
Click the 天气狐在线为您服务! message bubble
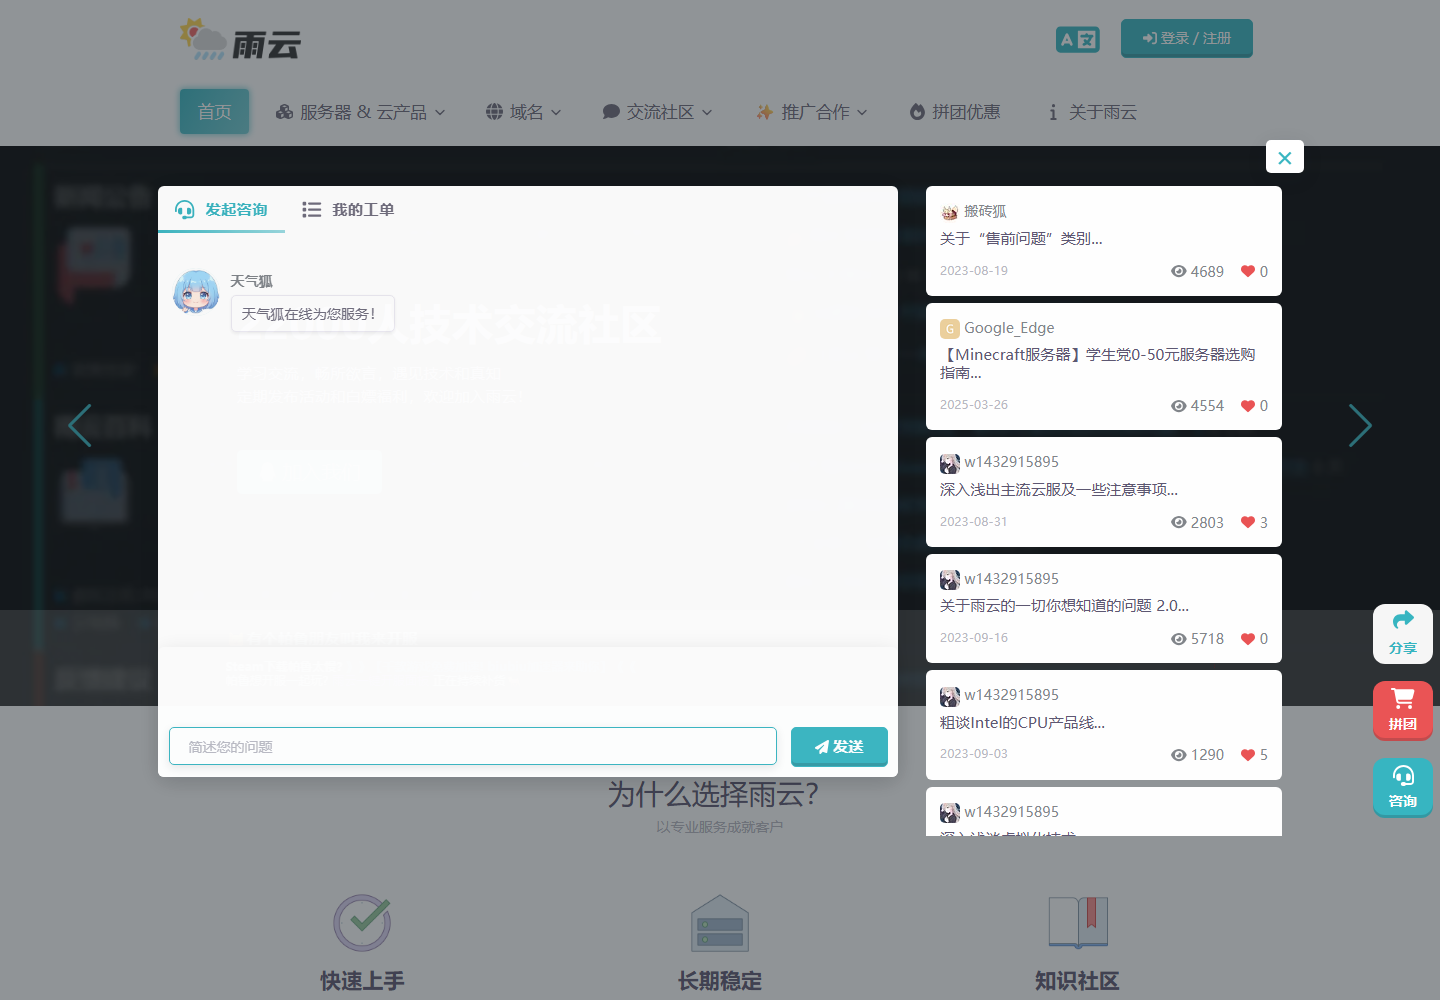pos(312,314)
